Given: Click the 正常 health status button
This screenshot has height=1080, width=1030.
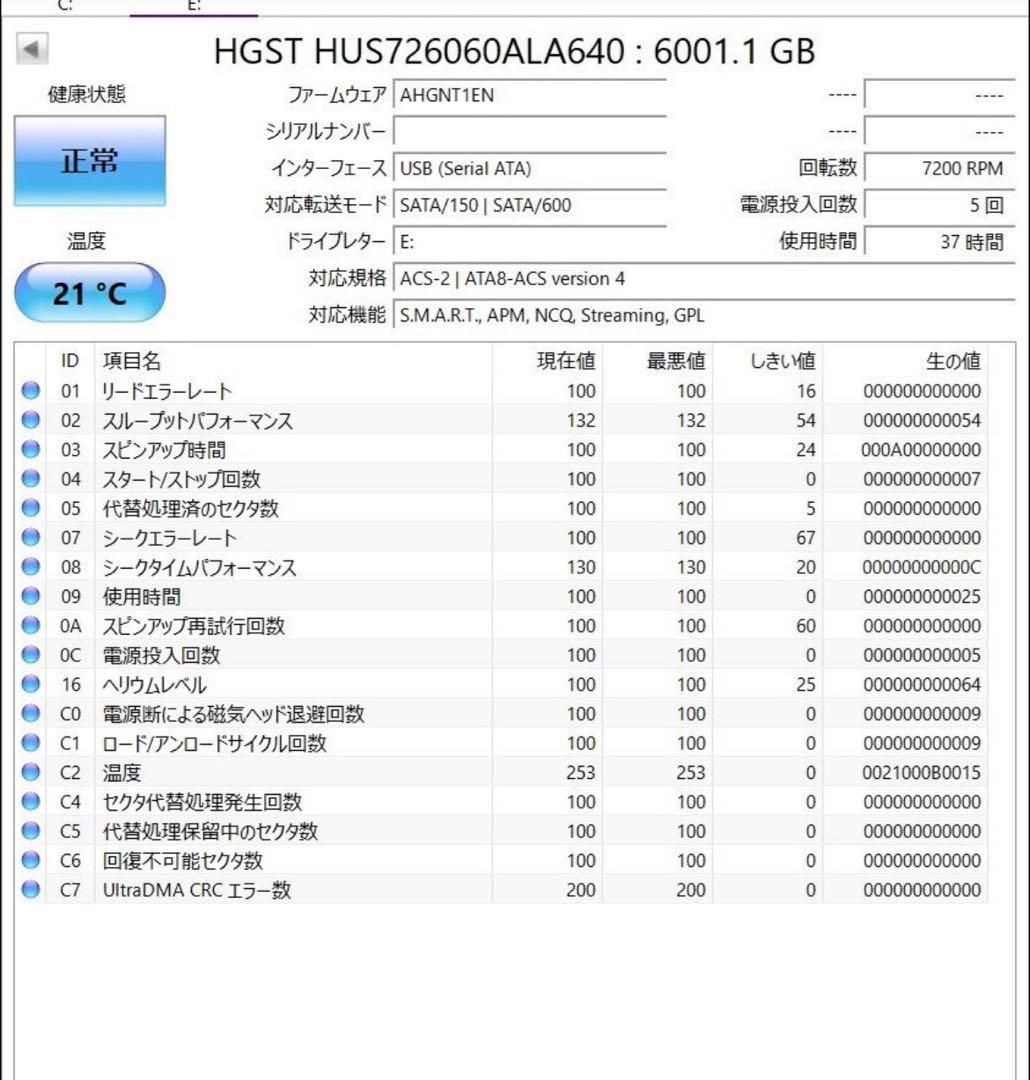Looking at the screenshot, I should [x=89, y=160].
